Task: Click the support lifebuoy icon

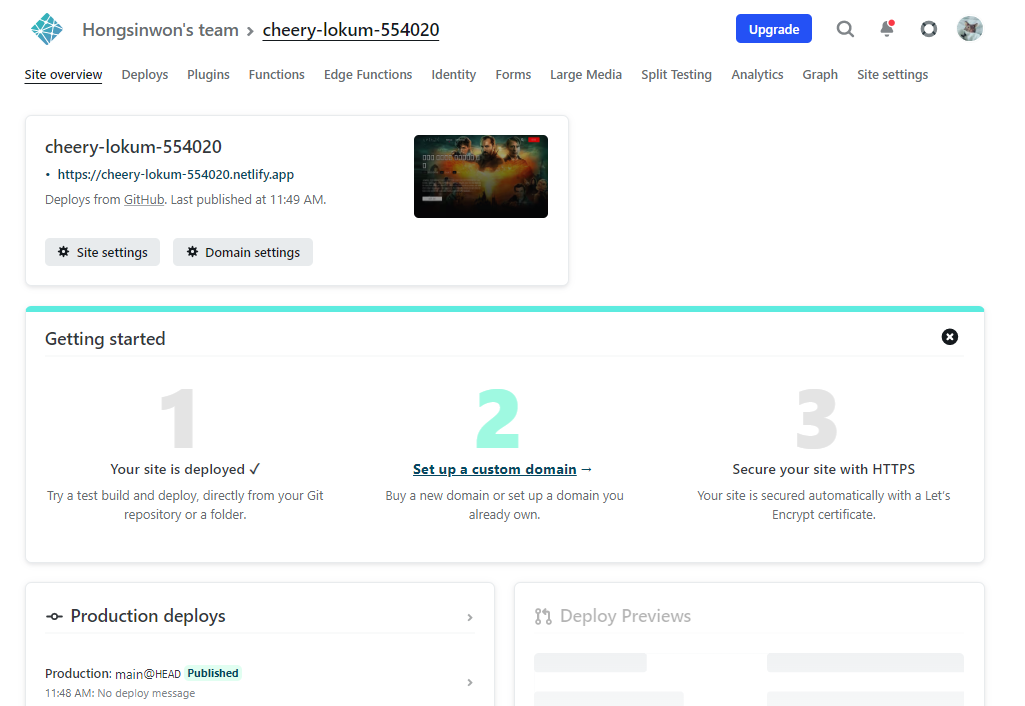Action: pyautogui.click(x=929, y=29)
